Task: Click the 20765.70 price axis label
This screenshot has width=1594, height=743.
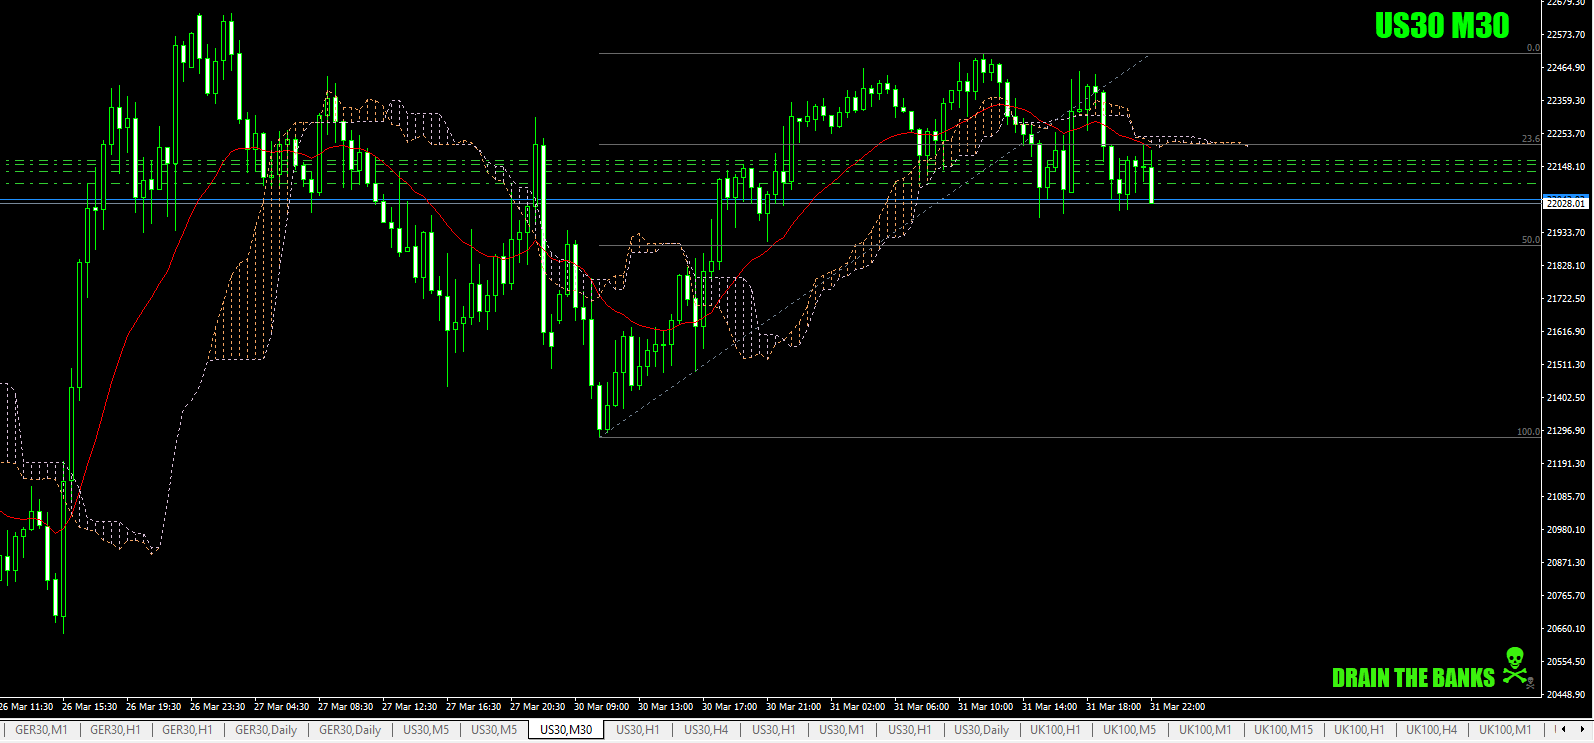Action: pos(1566,596)
